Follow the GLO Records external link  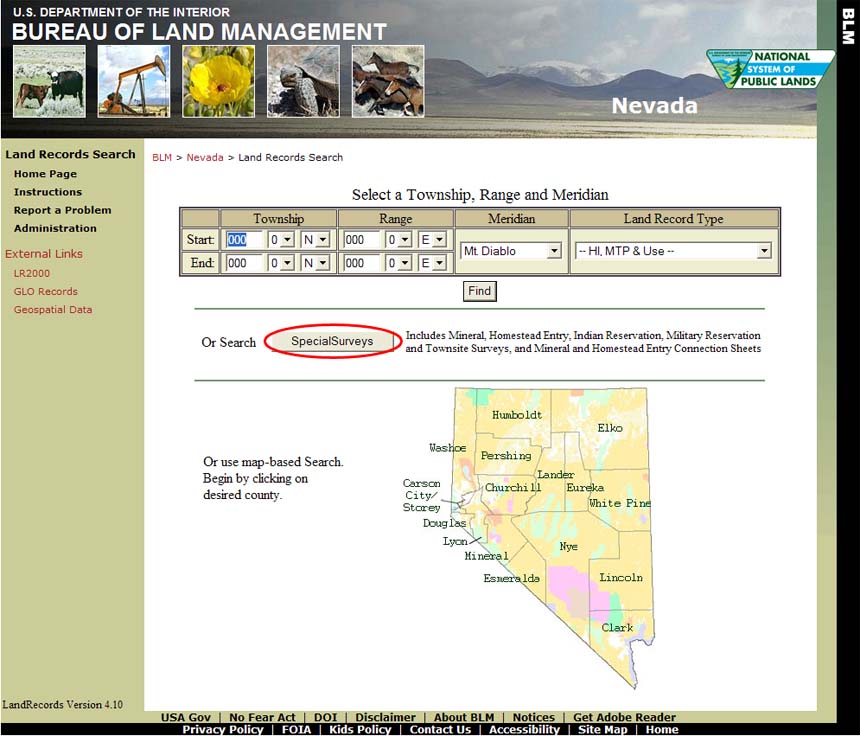(x=46, y=291)
